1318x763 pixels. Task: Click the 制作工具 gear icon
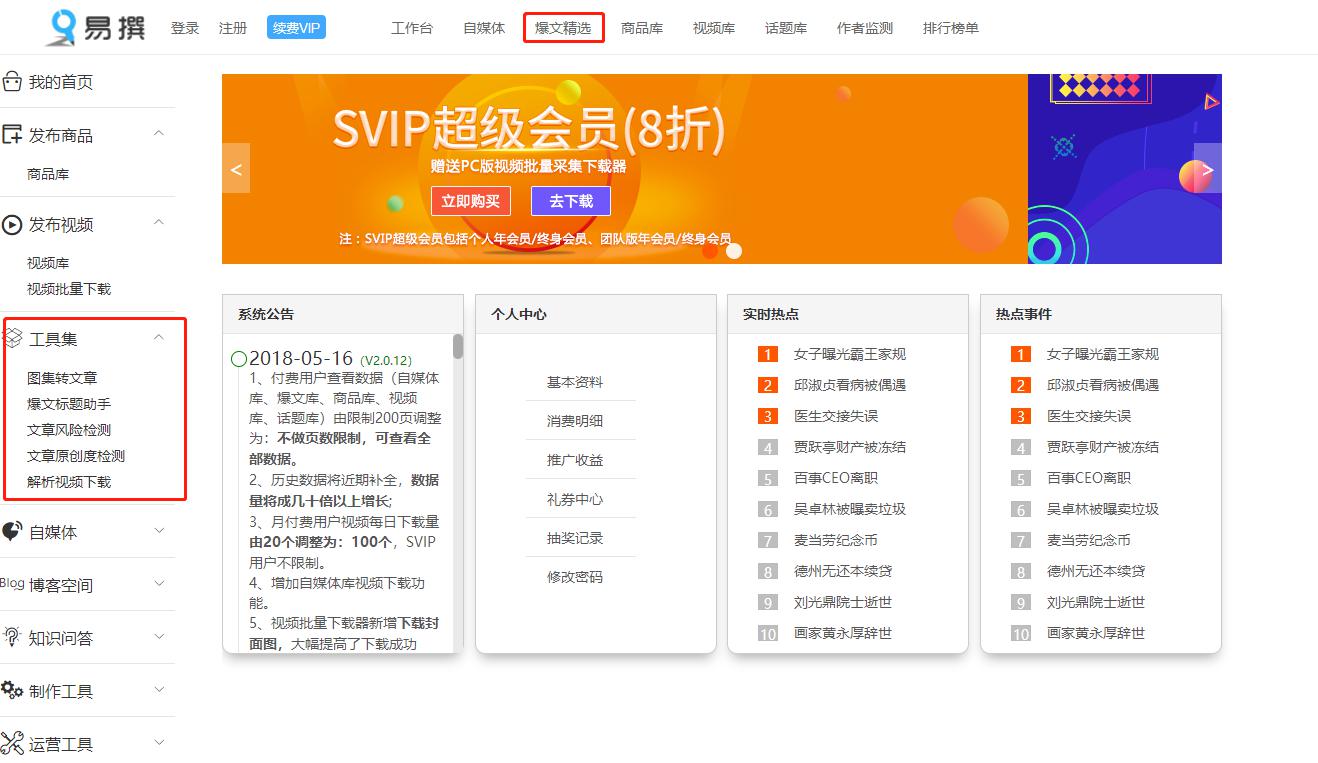point(11,690)
